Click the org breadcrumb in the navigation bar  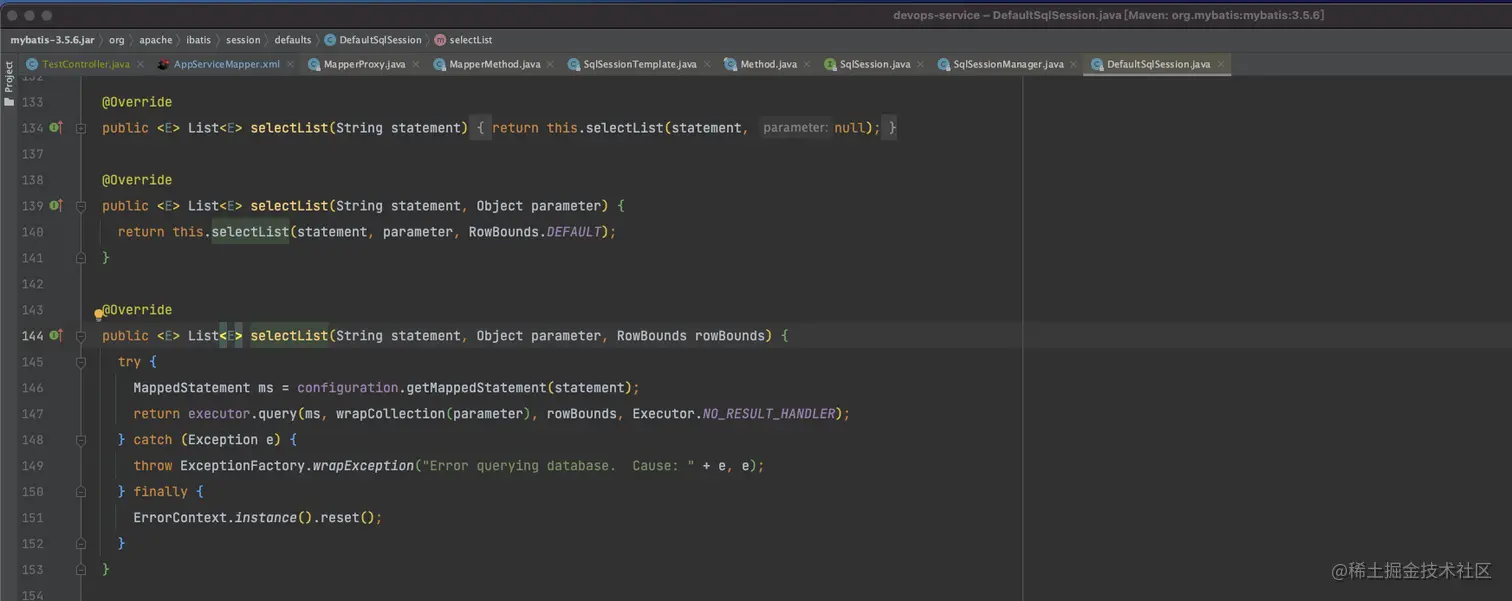tap(117, 40)
